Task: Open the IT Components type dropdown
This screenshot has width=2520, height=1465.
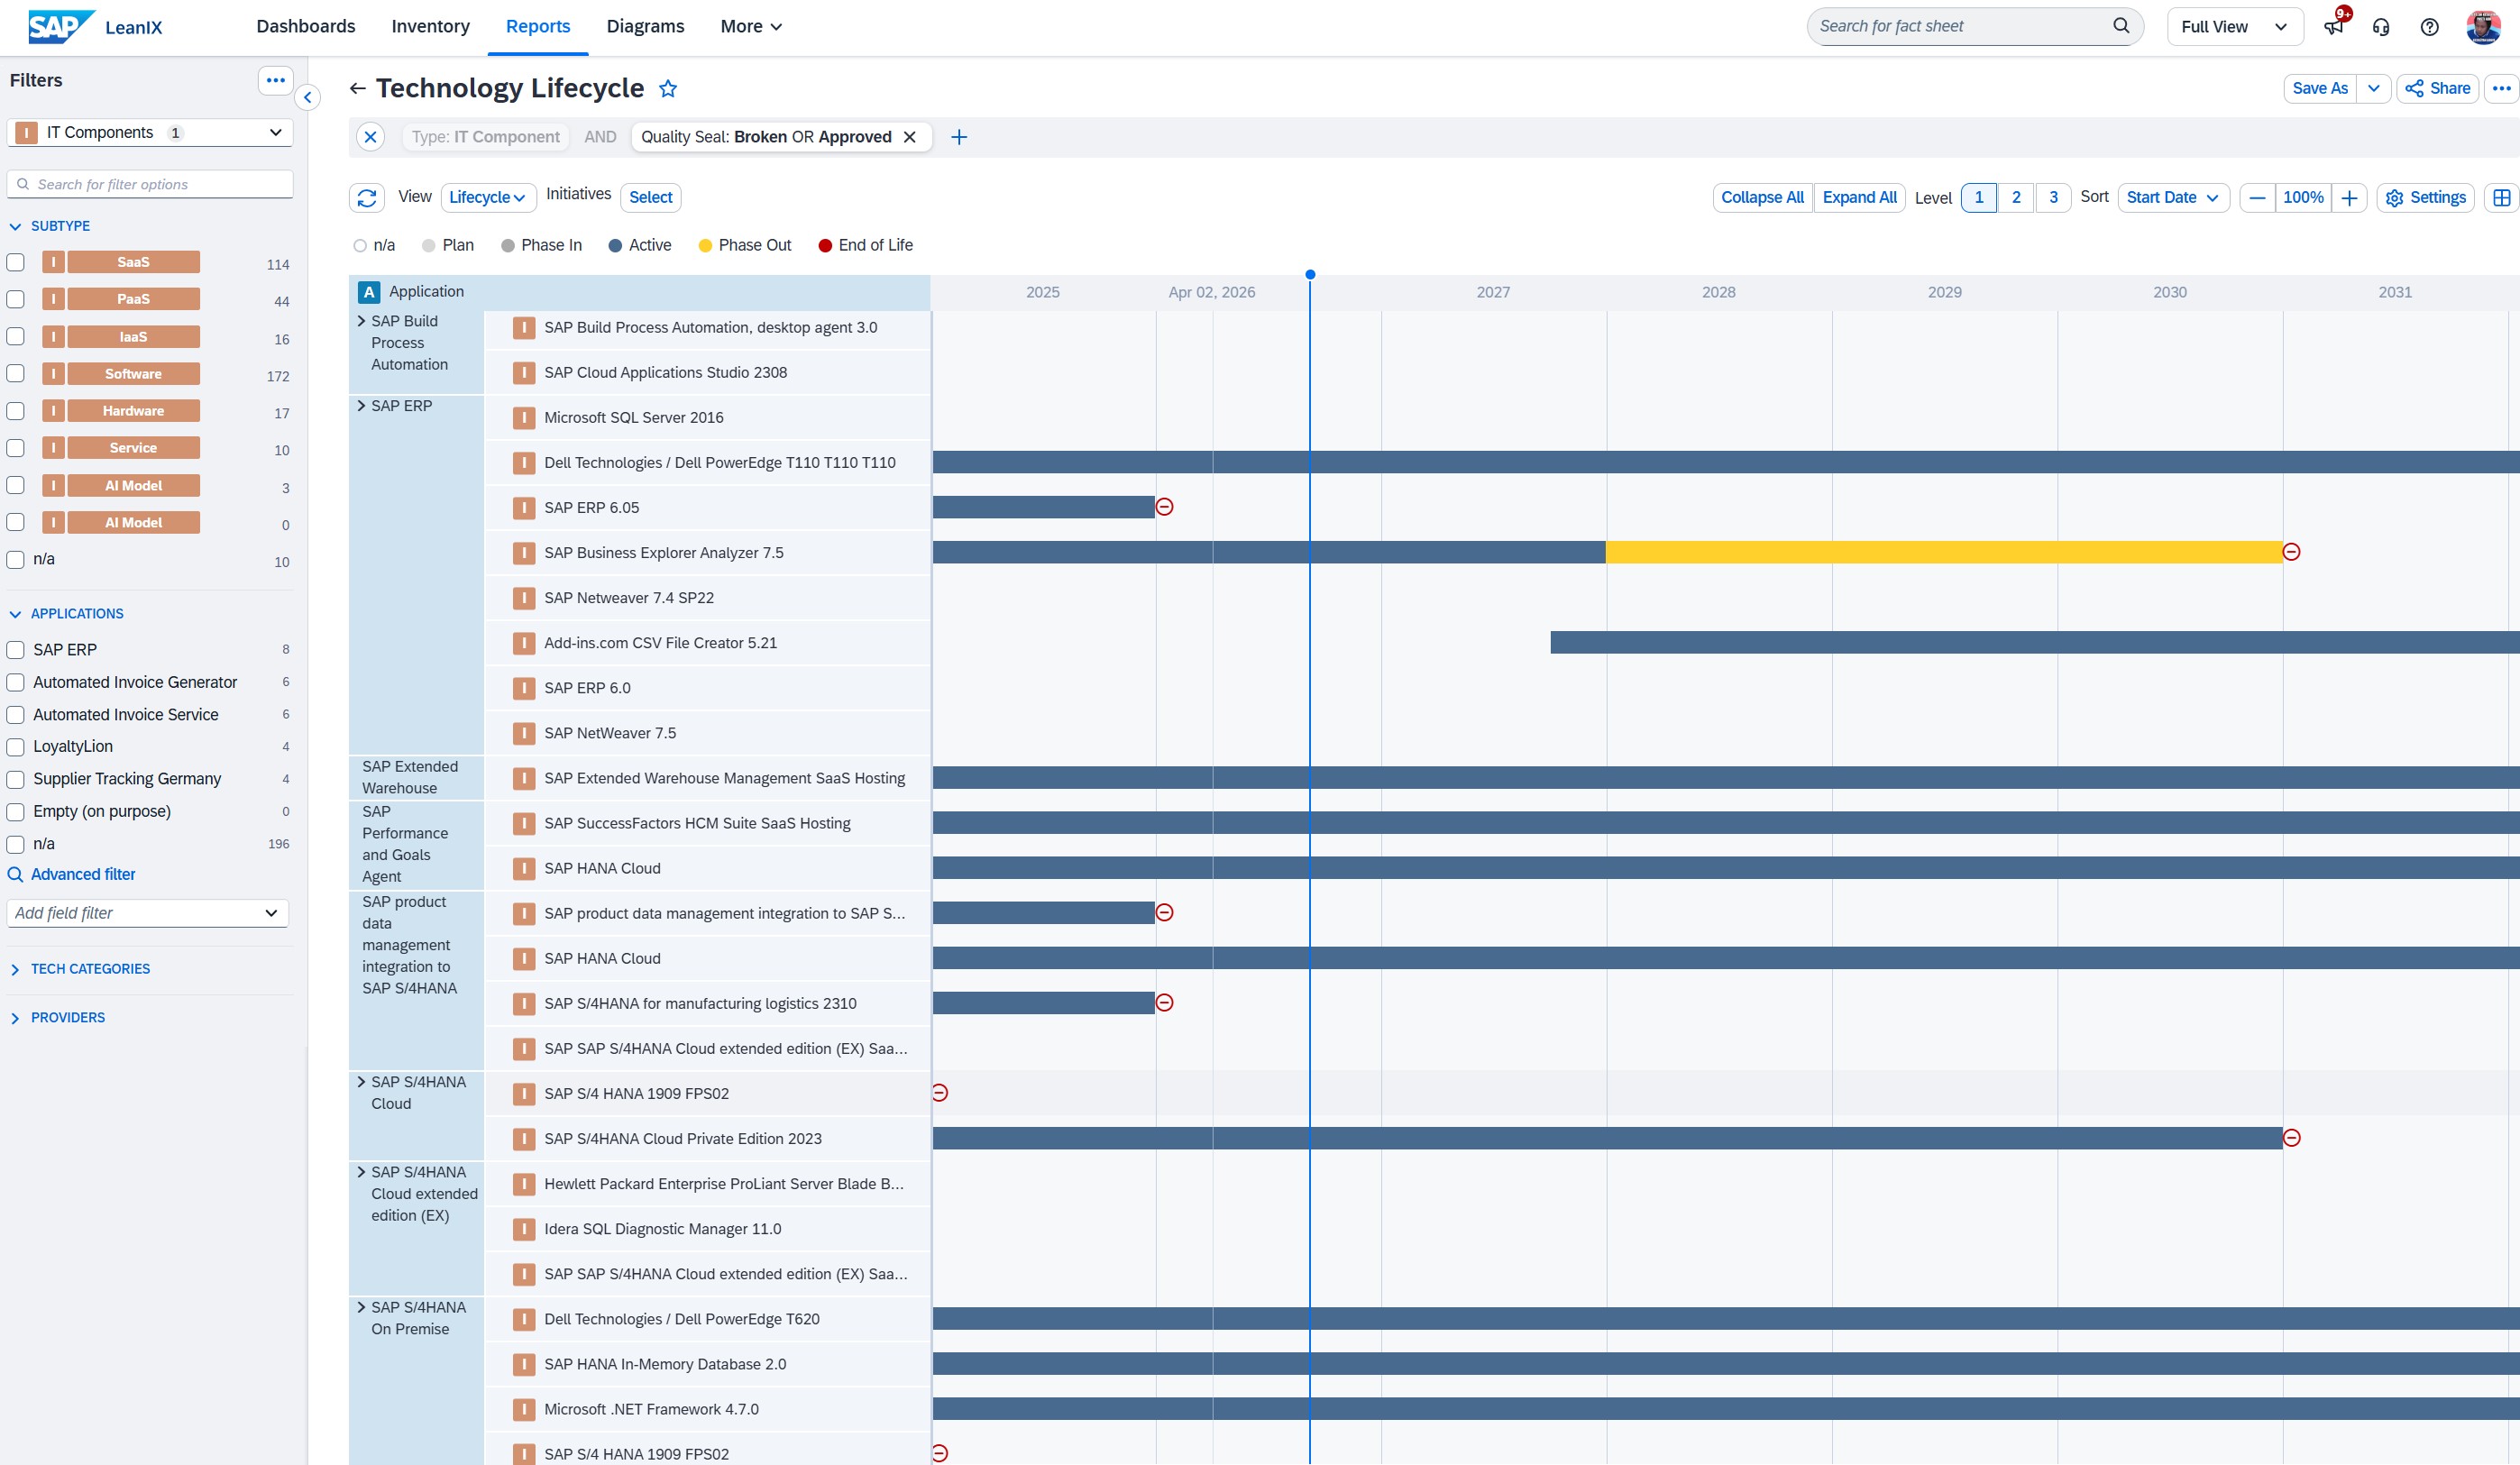Action: click(150, 133)
